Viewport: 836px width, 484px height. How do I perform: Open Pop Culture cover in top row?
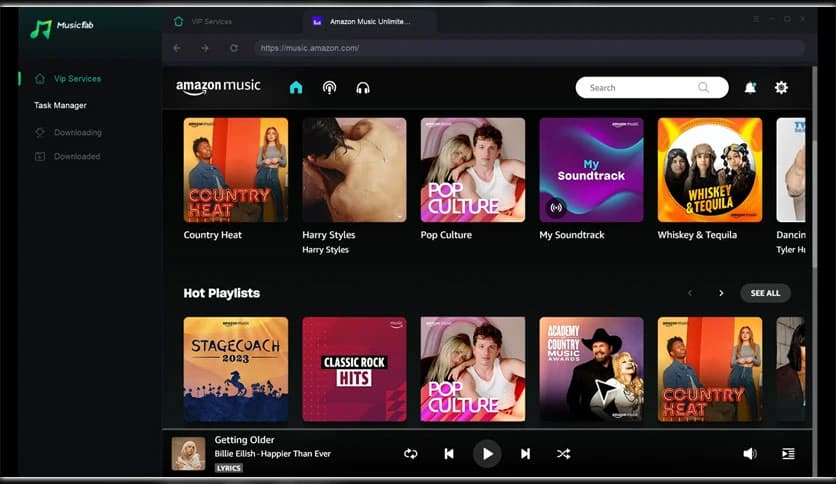472,170
